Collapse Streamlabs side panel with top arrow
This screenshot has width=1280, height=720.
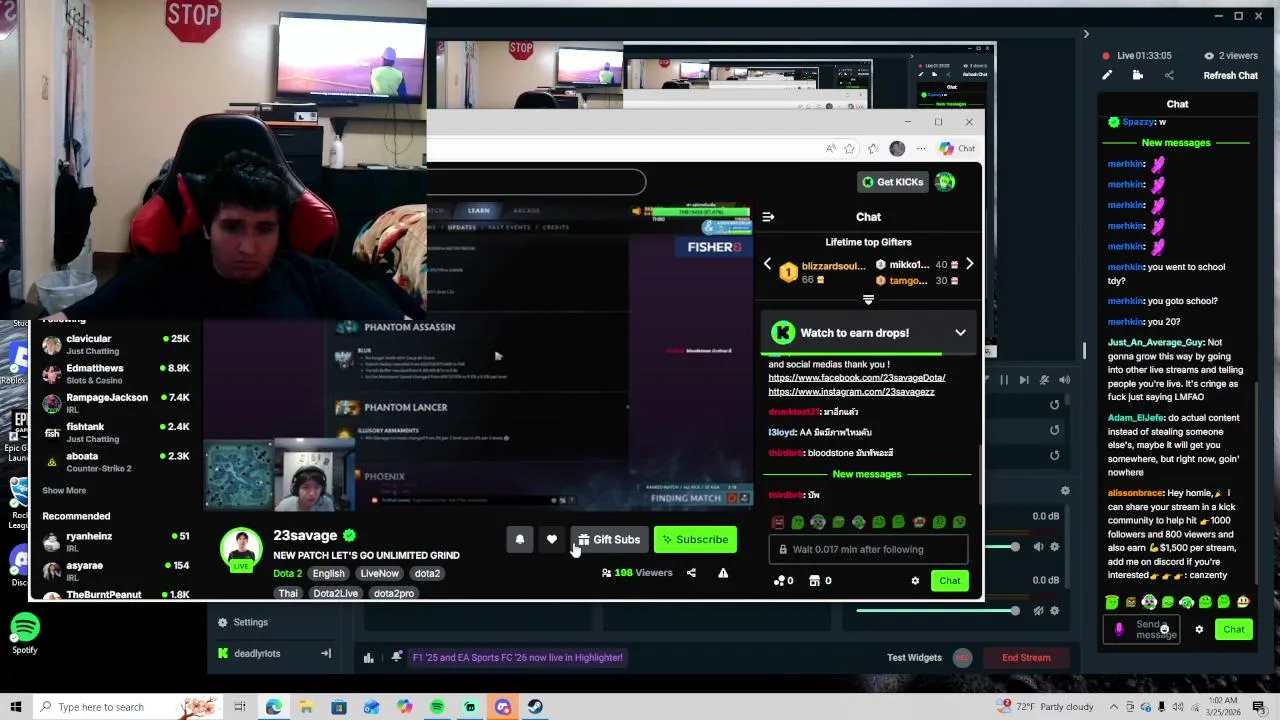(x=1086, y=34)
